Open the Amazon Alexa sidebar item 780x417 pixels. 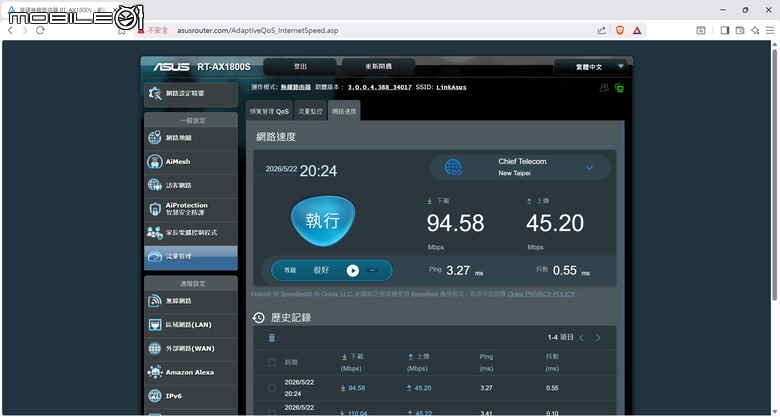191,372
